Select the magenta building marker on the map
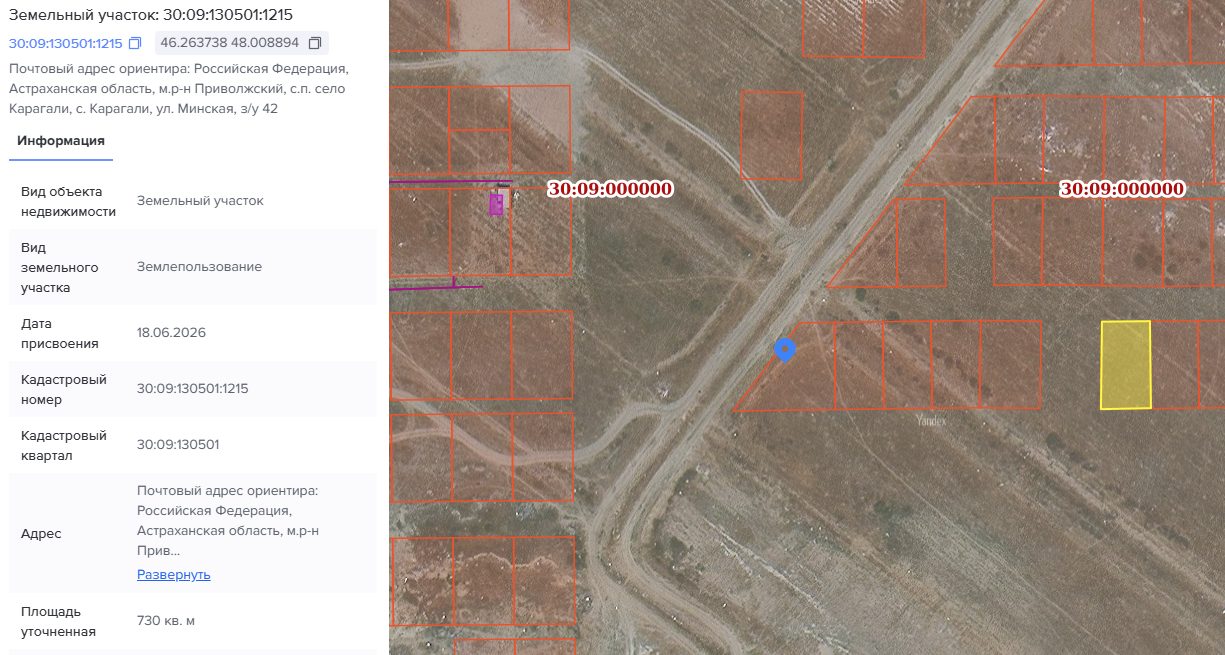 pos(496,205)
